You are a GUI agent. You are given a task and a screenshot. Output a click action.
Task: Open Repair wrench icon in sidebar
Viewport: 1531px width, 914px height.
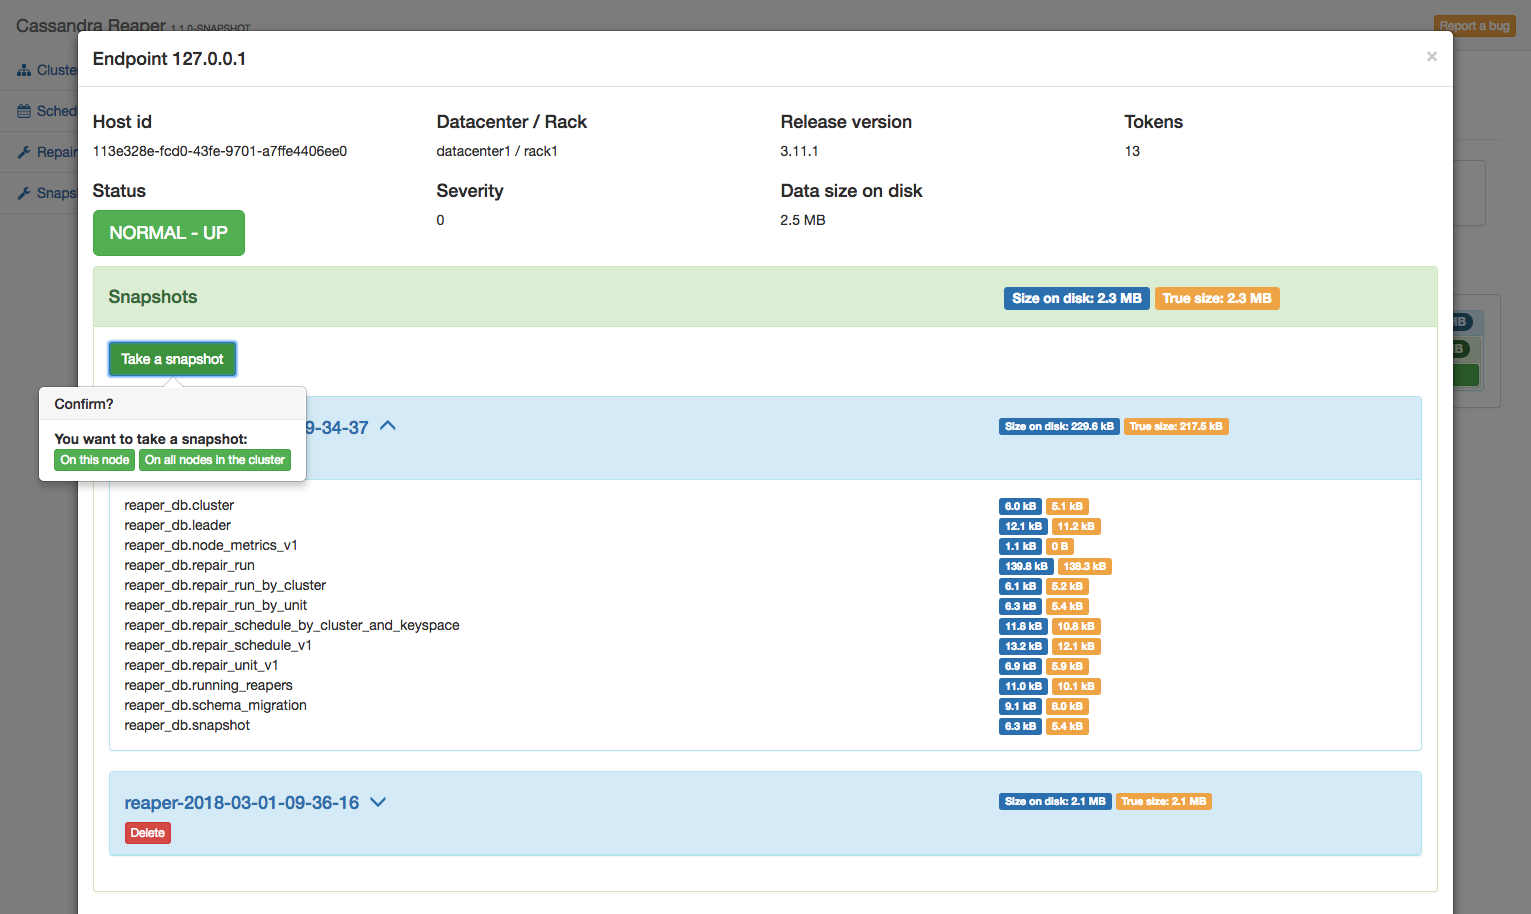(x=24, y=152)
